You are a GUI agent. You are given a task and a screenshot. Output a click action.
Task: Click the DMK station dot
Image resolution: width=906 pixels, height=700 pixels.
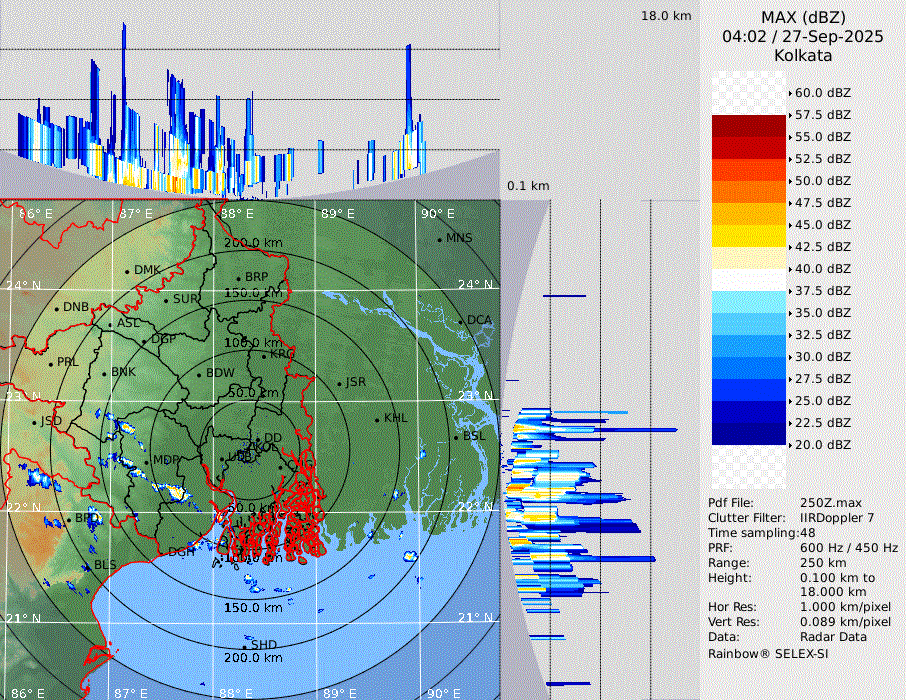click(x=127, y=271)
